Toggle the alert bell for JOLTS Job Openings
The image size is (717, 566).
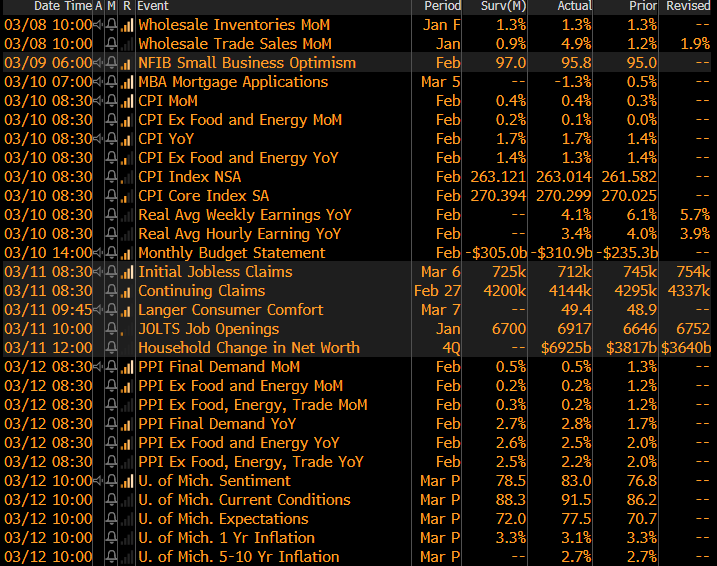(112, 329)
